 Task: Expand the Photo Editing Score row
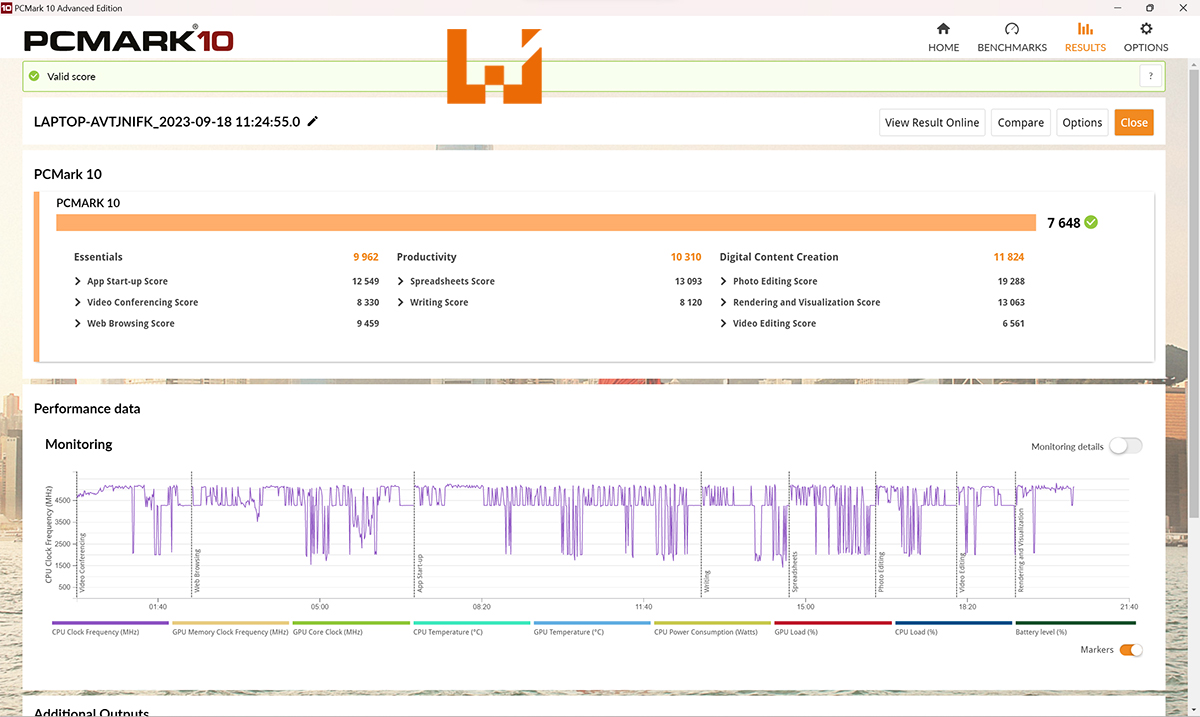coord(724,281)
